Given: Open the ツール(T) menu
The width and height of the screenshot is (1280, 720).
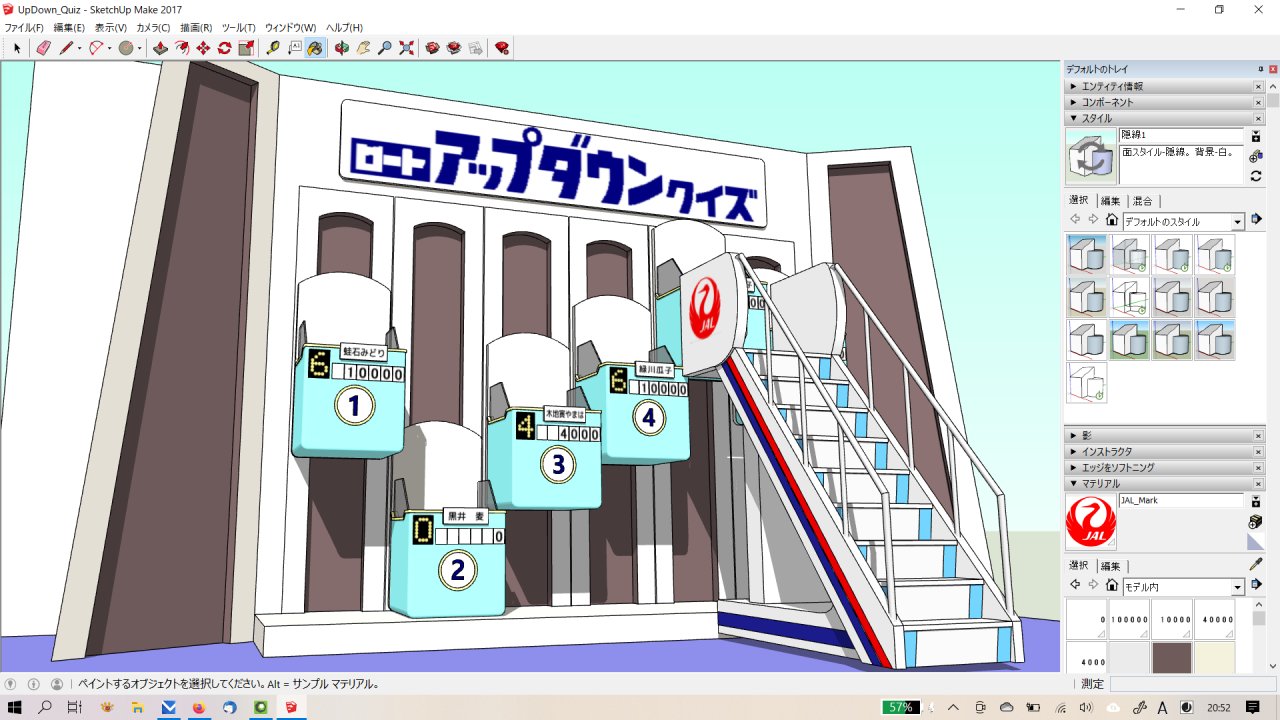Looking at the screenshot, I should click(238, 28).
